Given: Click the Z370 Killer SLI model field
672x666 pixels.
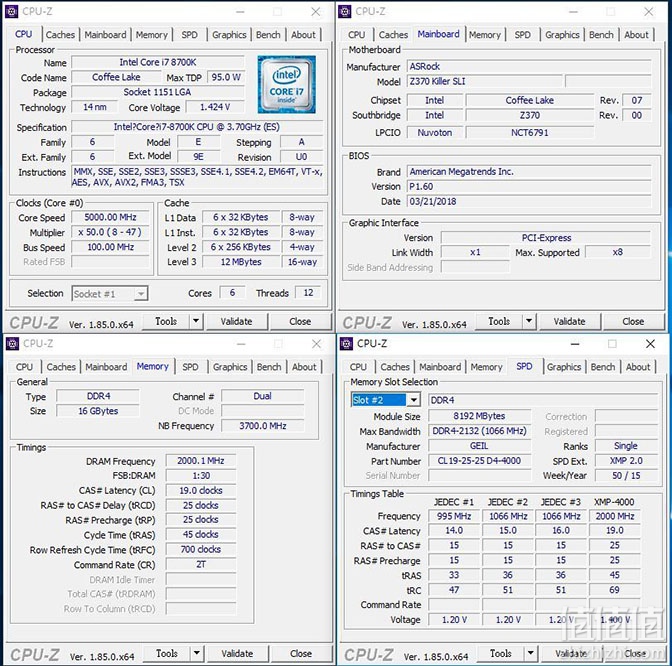Looking at the screenshot, I should [x=485, y=81].
